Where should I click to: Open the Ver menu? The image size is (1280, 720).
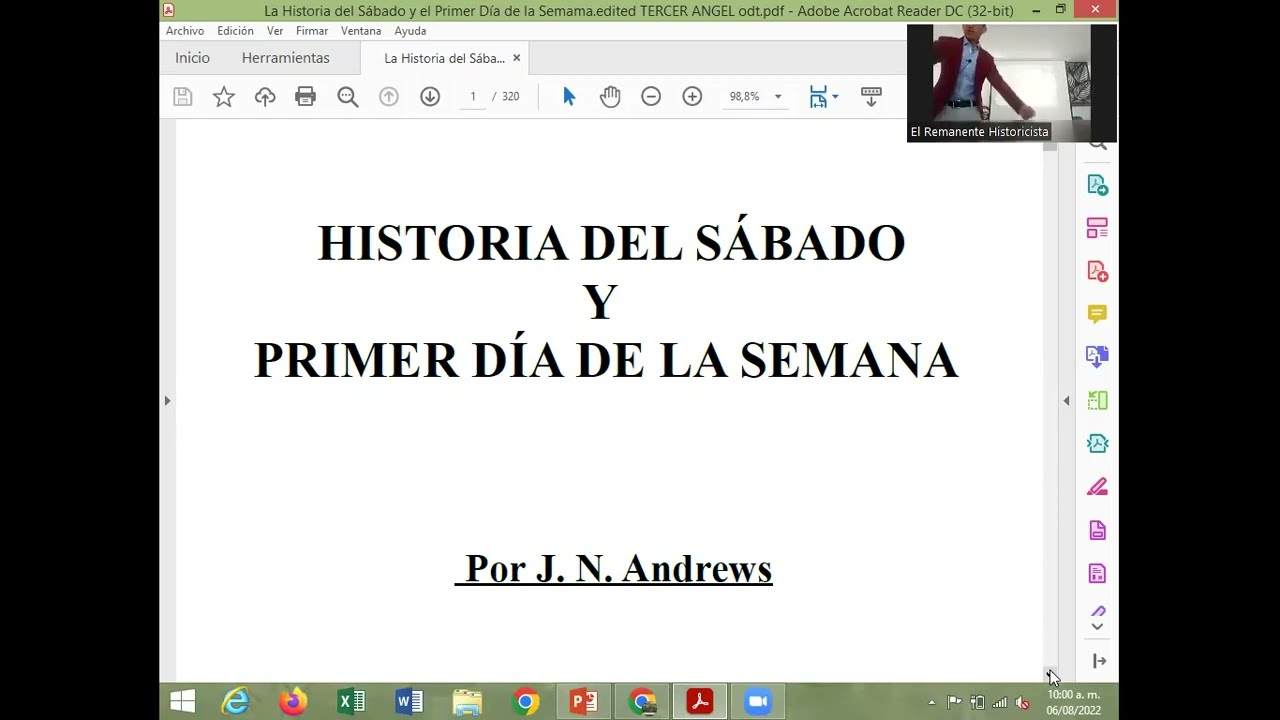[275, 31]
